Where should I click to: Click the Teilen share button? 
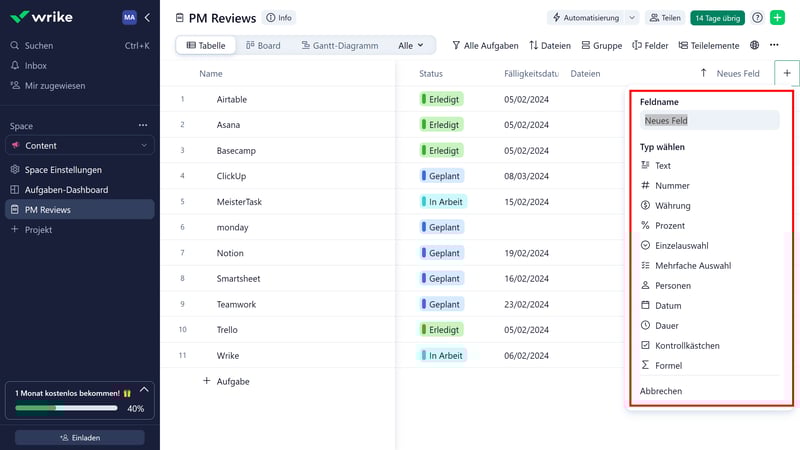pyautogui.click(x=665, y=18)
